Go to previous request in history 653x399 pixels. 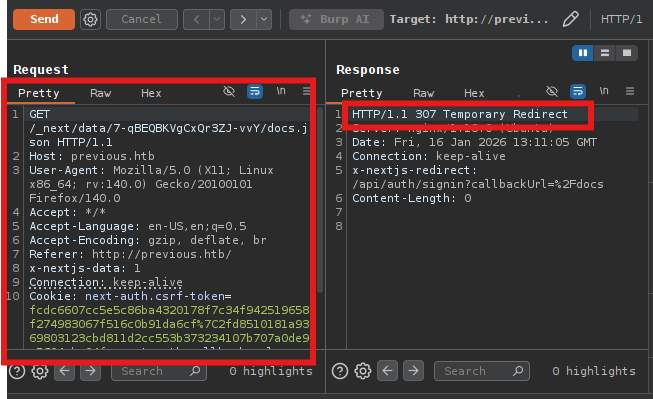(196, 19)
